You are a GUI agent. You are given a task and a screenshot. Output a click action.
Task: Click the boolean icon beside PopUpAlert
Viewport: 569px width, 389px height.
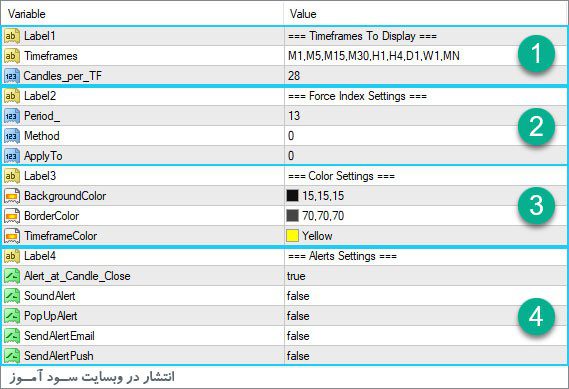(12, 316)
